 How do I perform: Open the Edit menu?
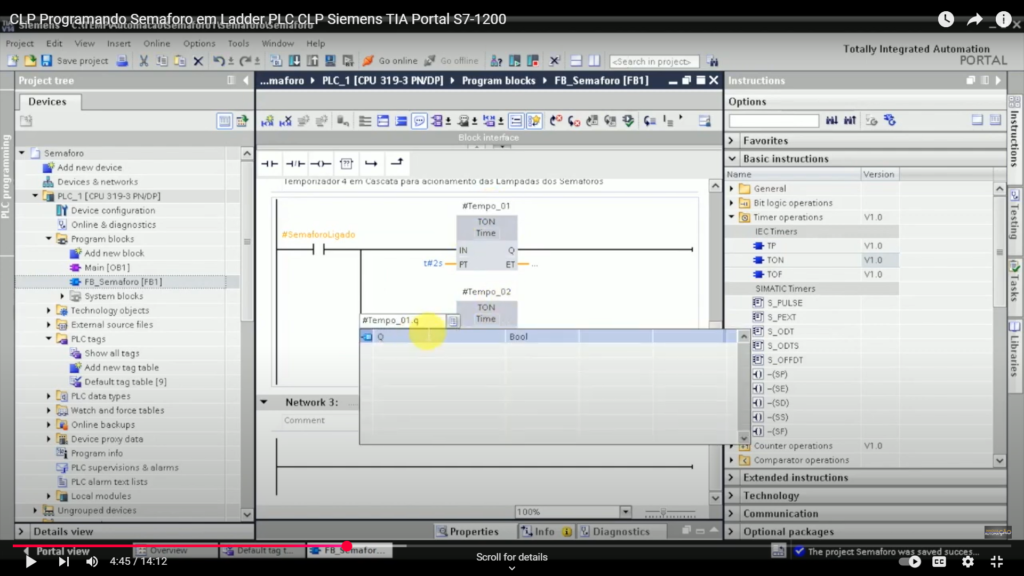pos(54,43)
